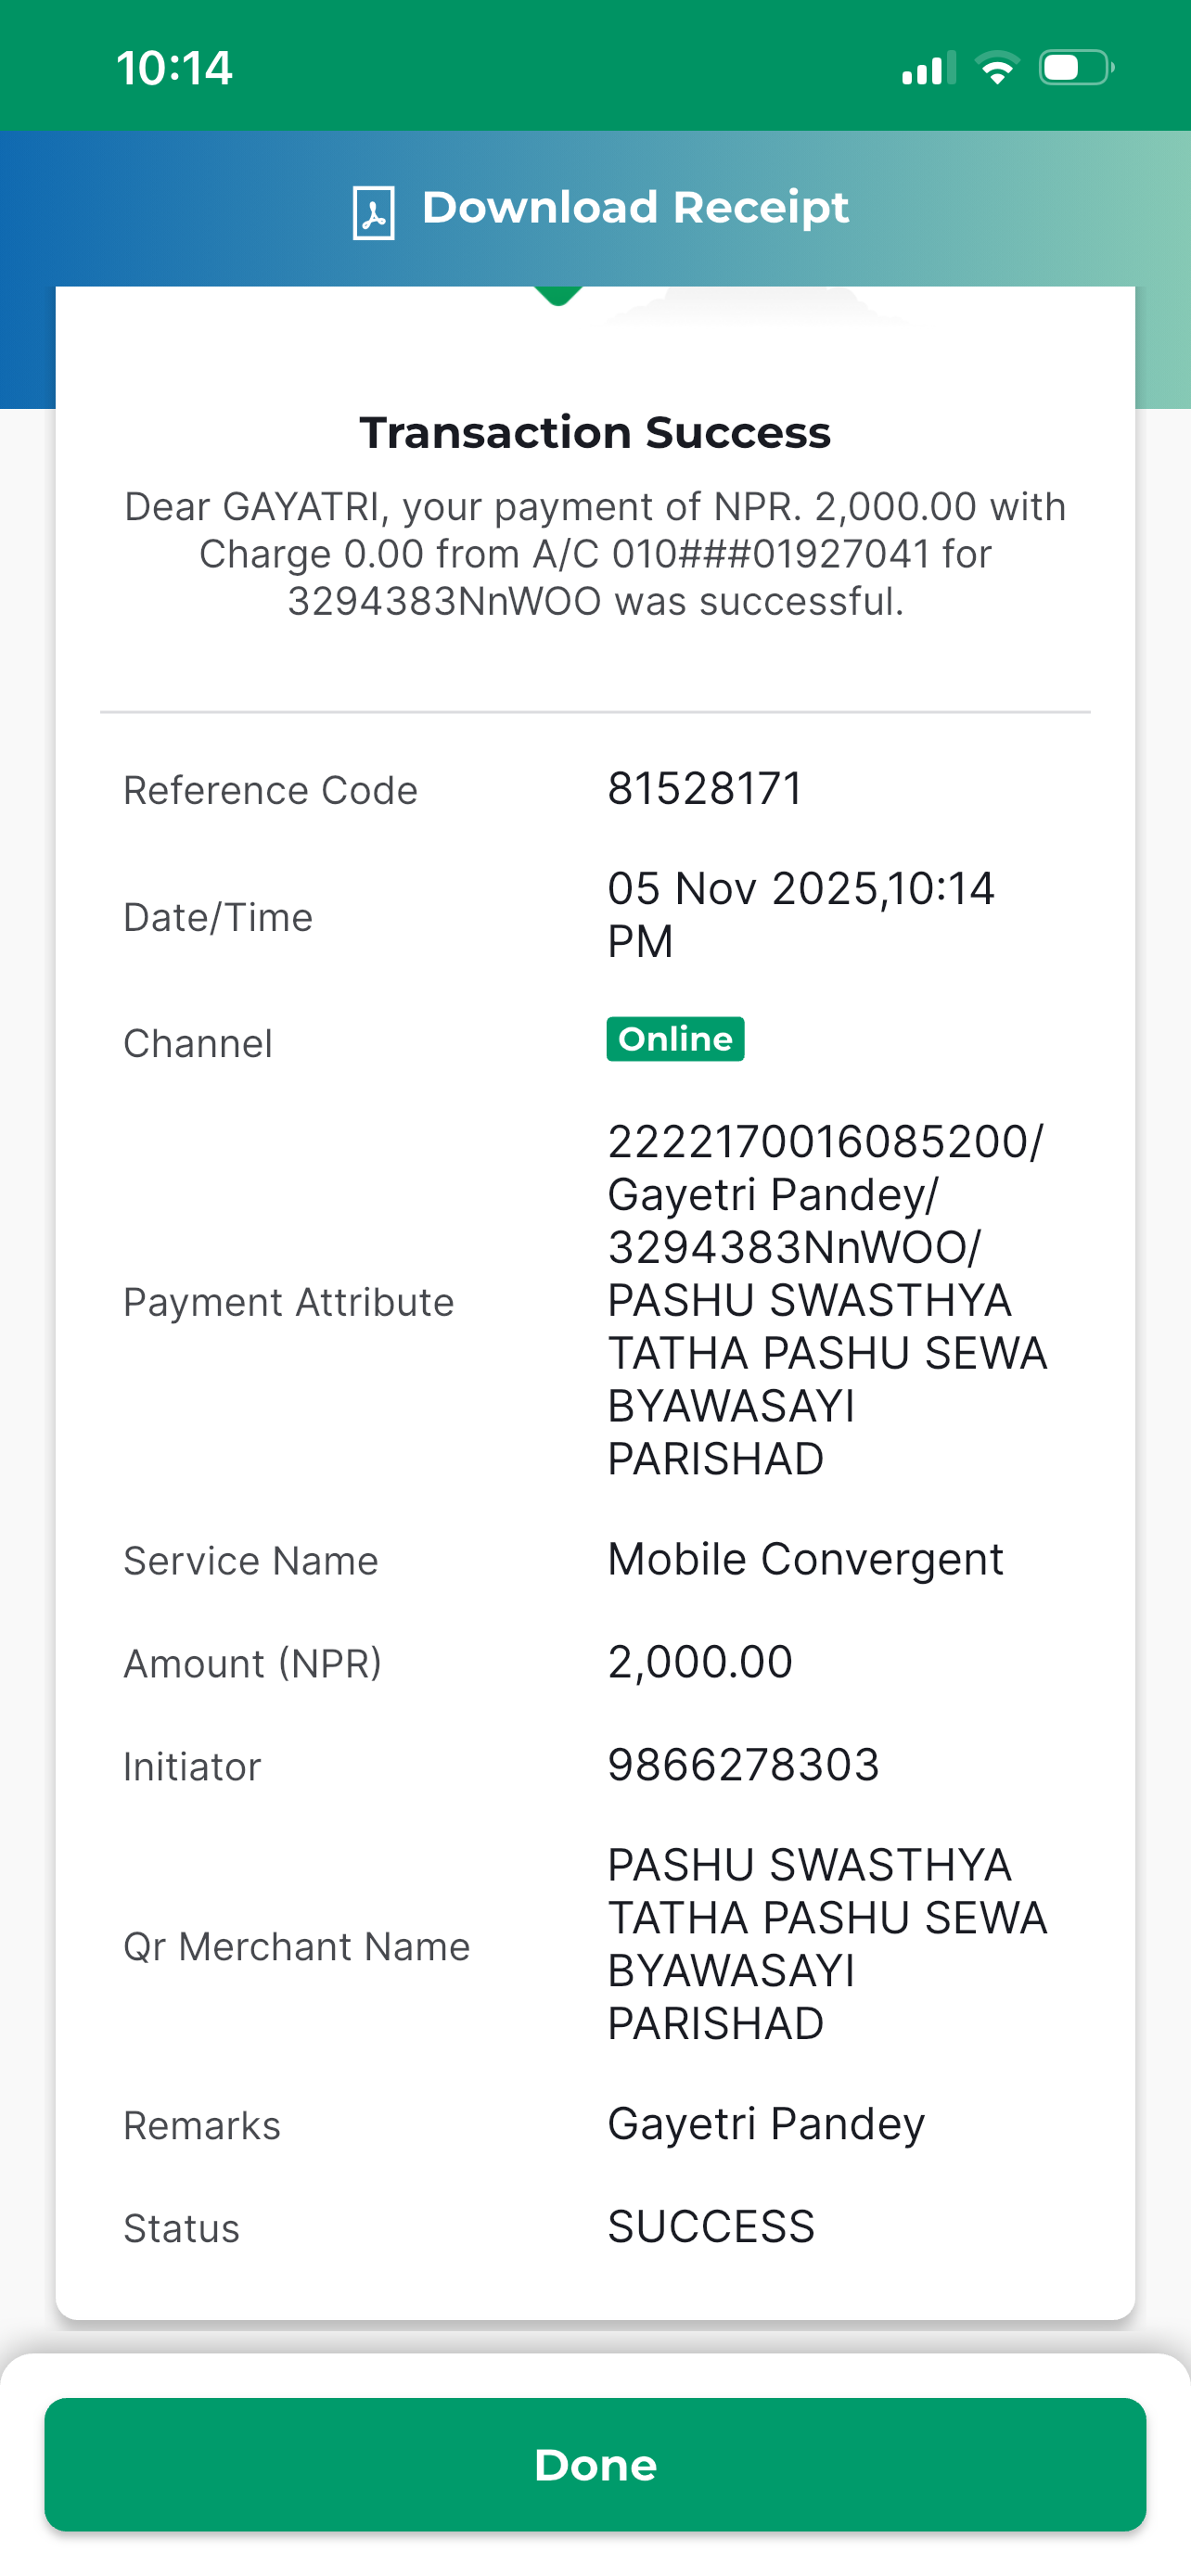Tap the green Online channel badge

point(675,1039)
